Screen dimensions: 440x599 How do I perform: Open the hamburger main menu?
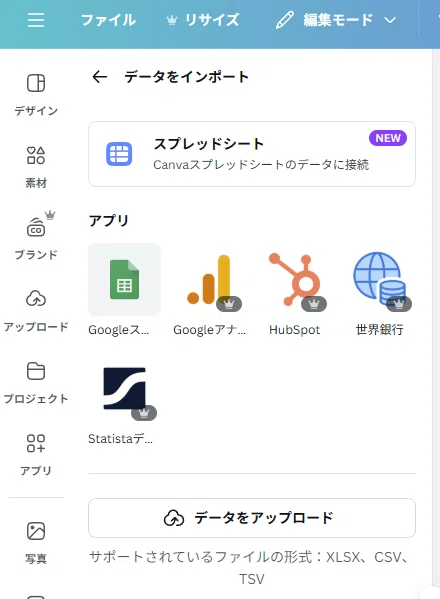36,20
